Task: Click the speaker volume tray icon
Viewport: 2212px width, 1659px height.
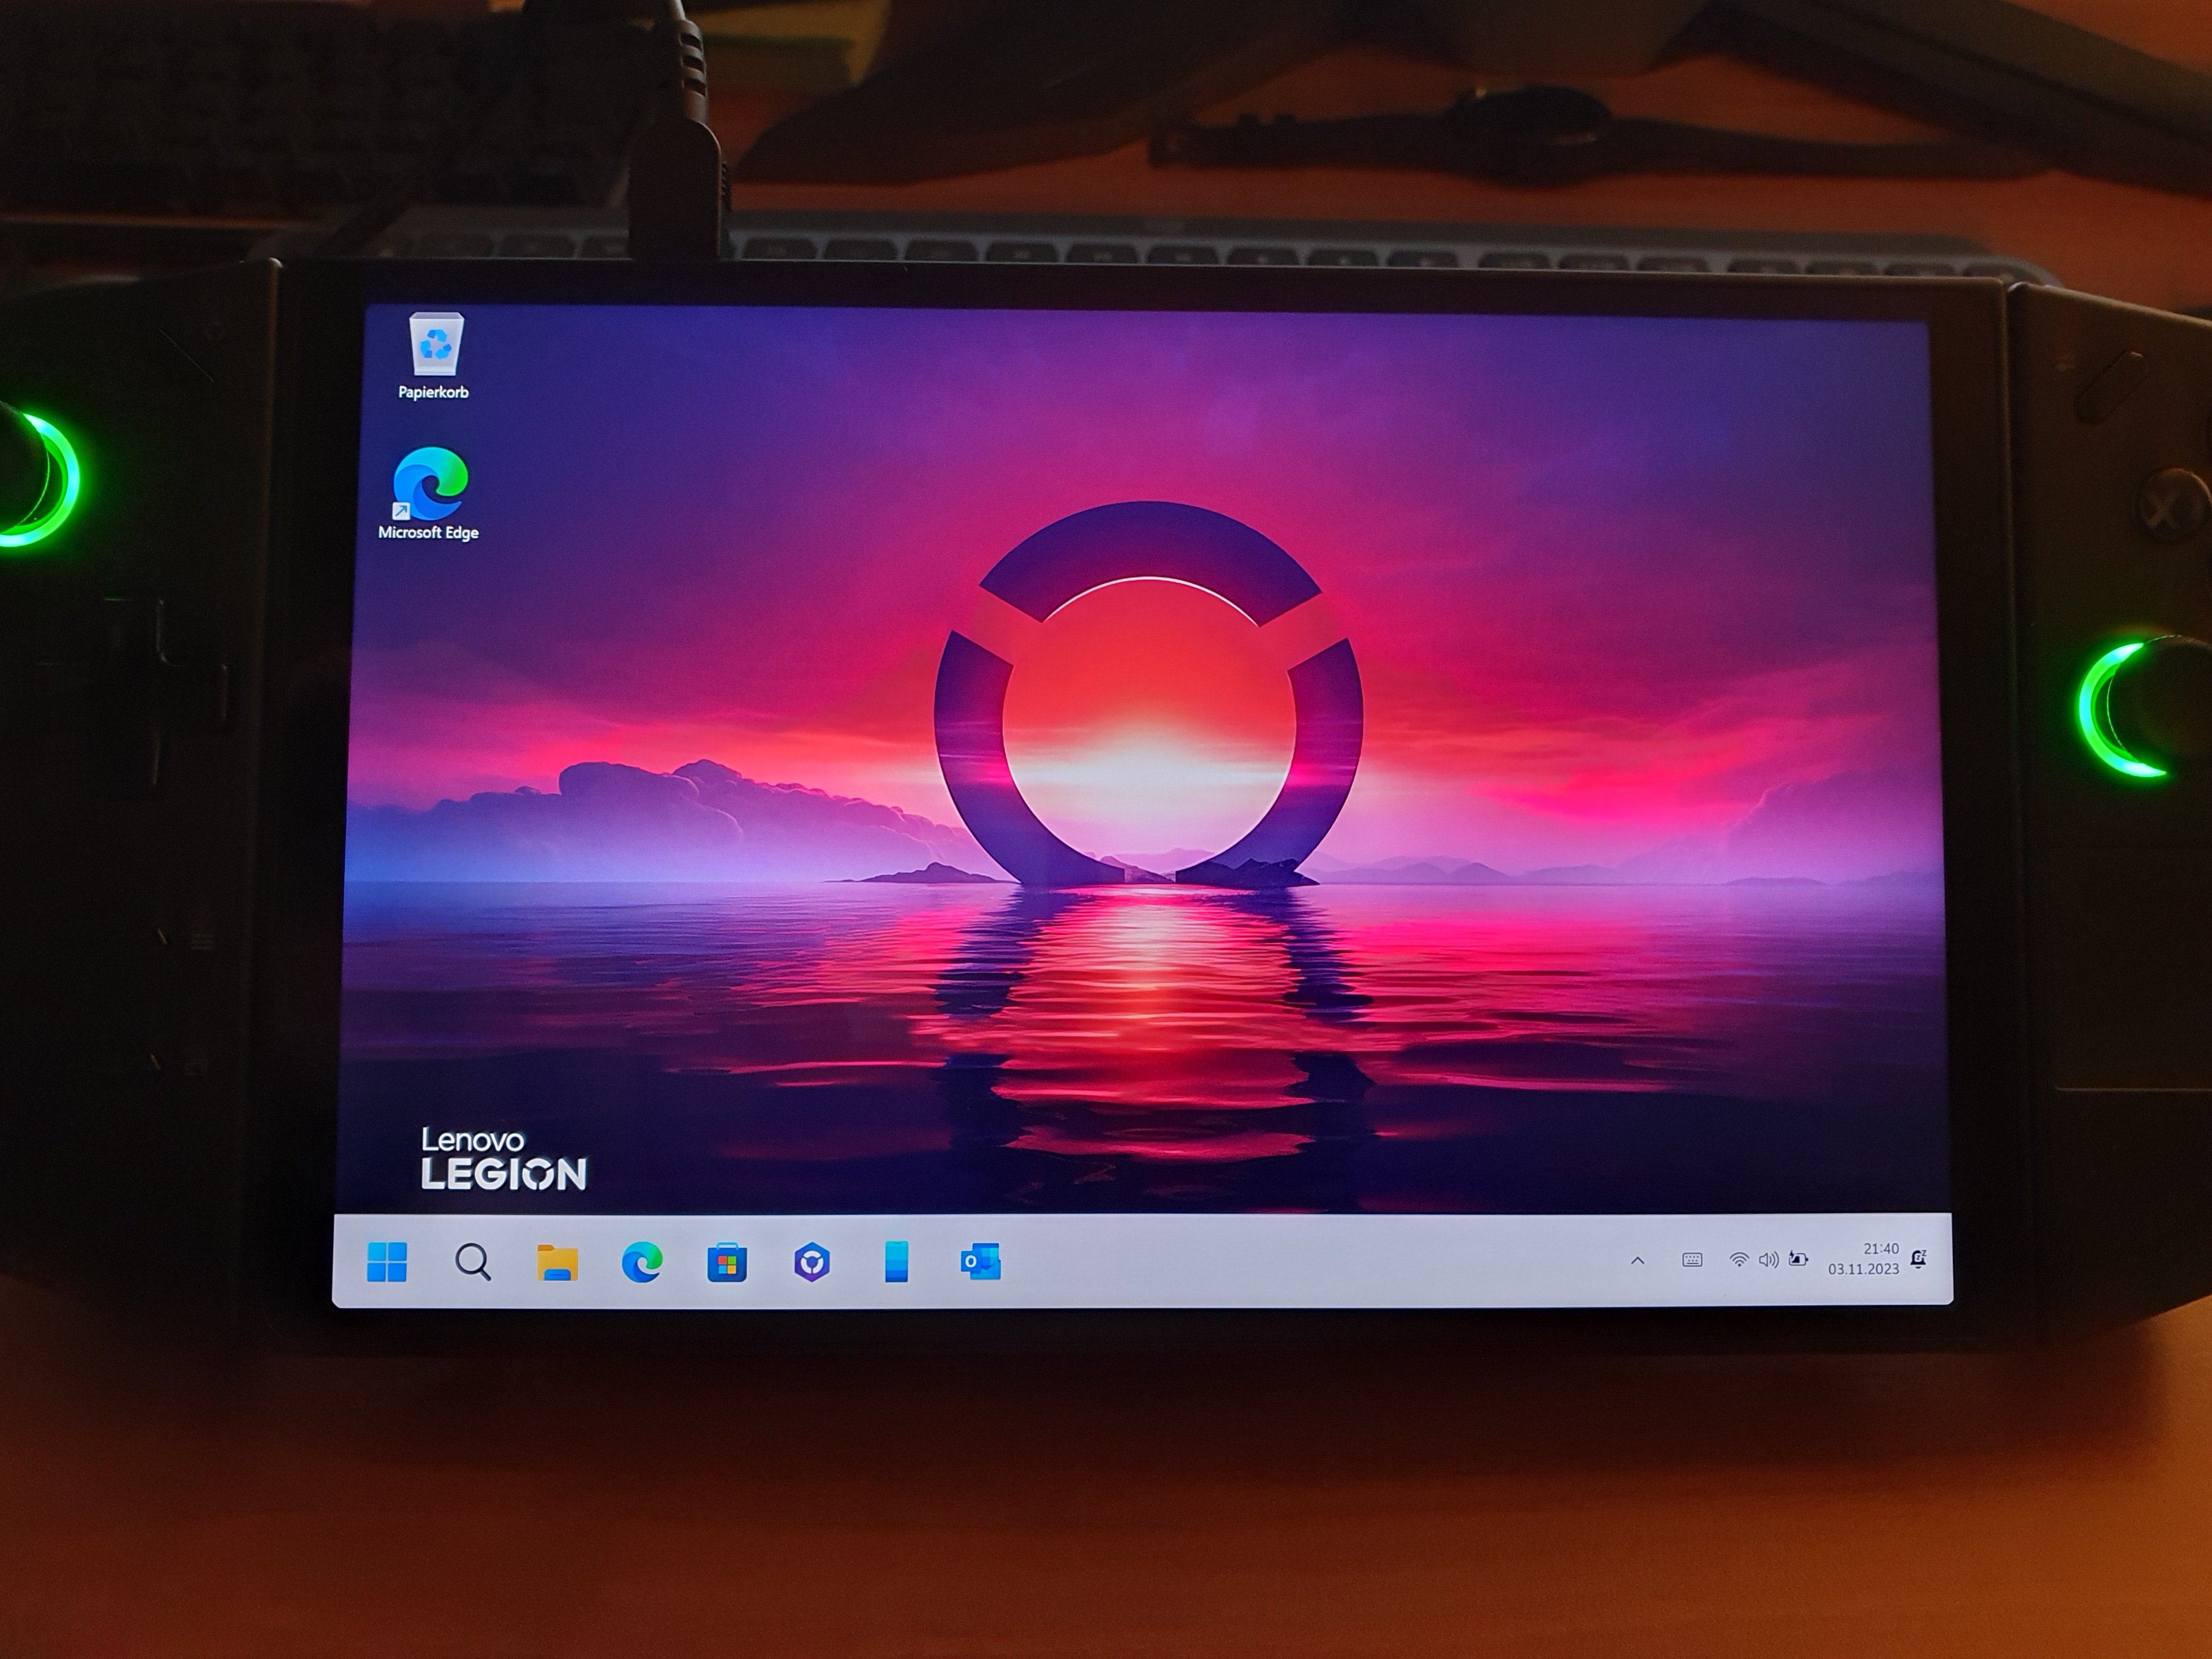Action: (1768, 1260)
